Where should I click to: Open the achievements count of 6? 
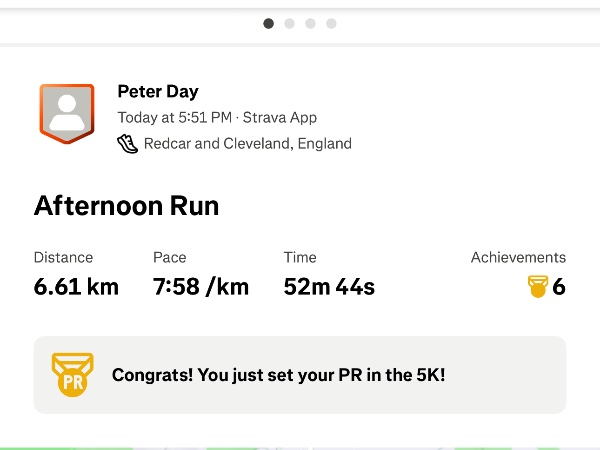(559, 287)
